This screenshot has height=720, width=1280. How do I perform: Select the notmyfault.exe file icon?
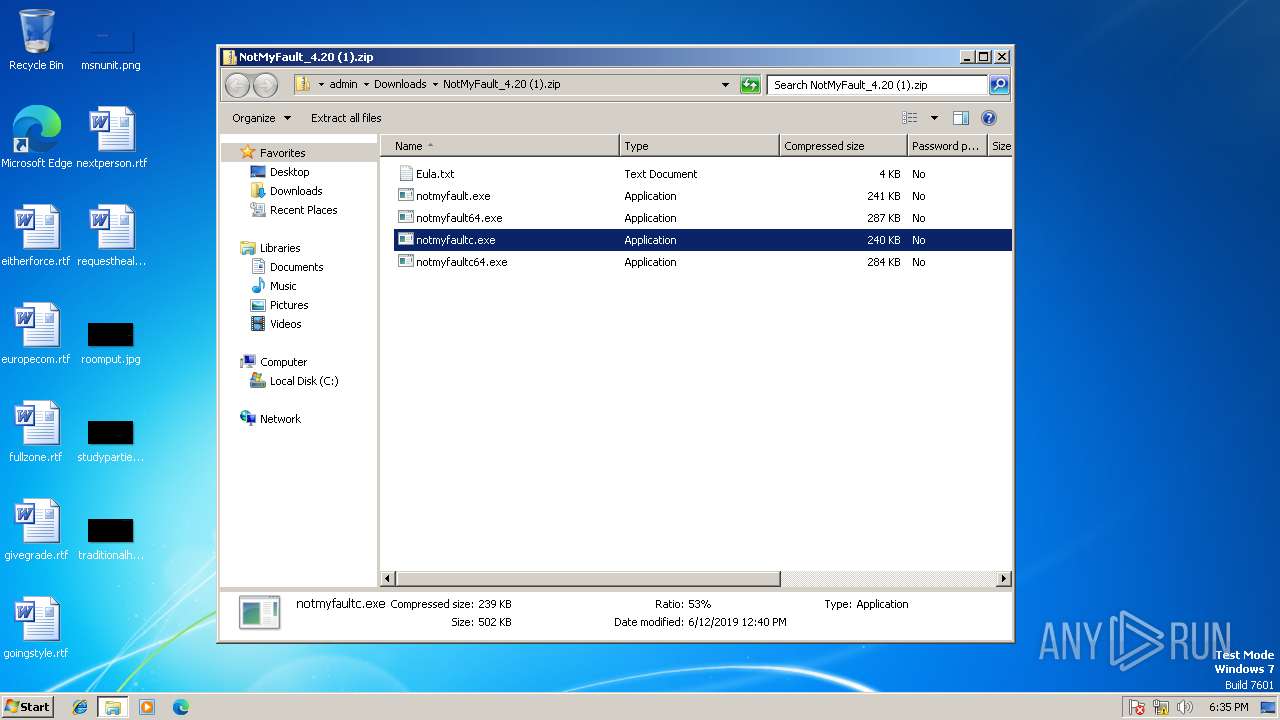coord(406,196)
